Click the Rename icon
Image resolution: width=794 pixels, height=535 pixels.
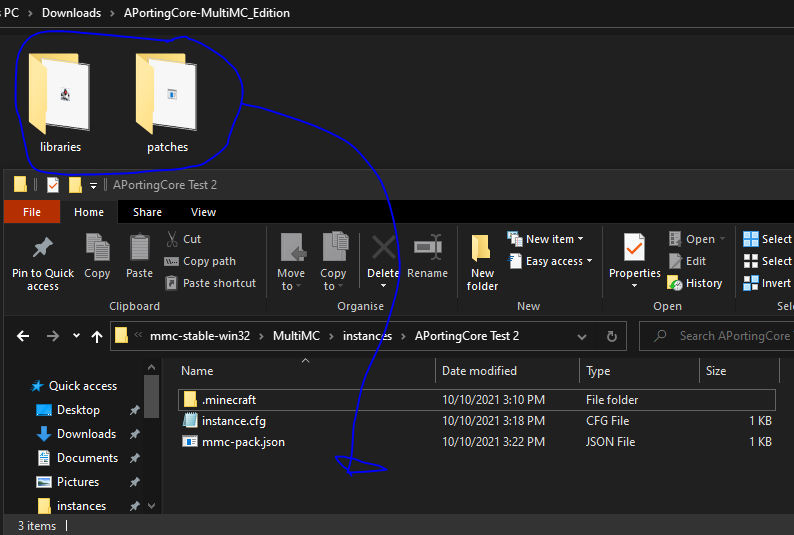pyautogui.click(x=428, y=248)
